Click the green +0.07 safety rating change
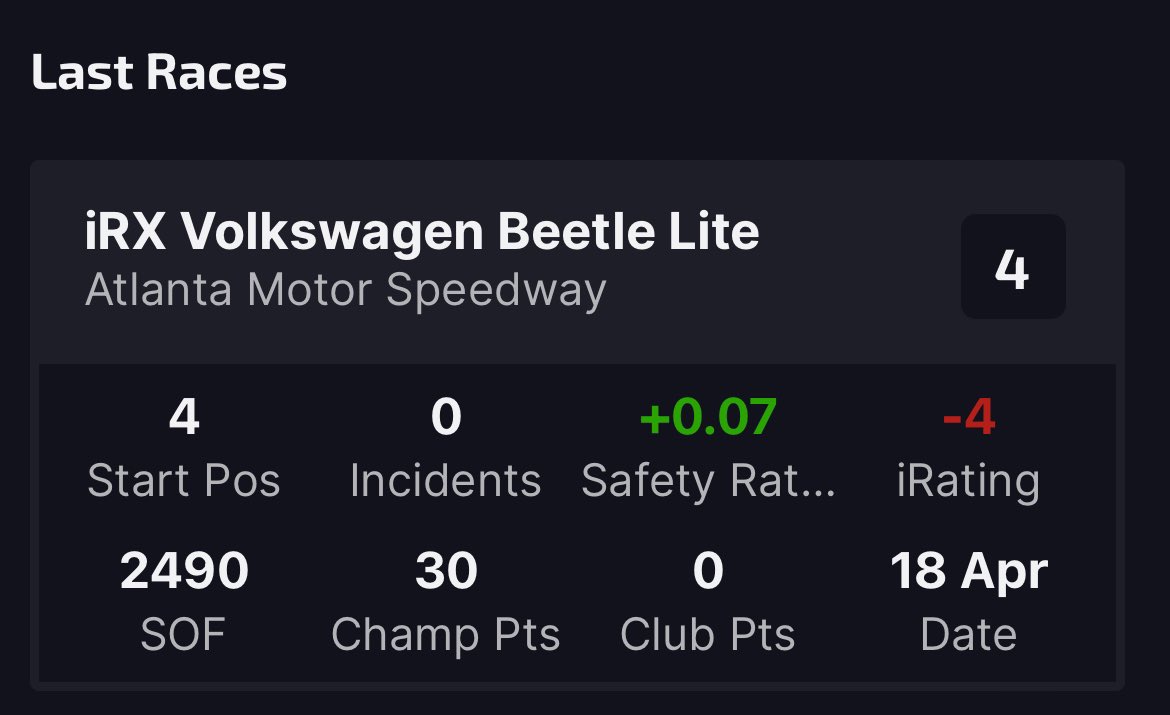This screenshot has height=715, width=1170. pos(708,416)
